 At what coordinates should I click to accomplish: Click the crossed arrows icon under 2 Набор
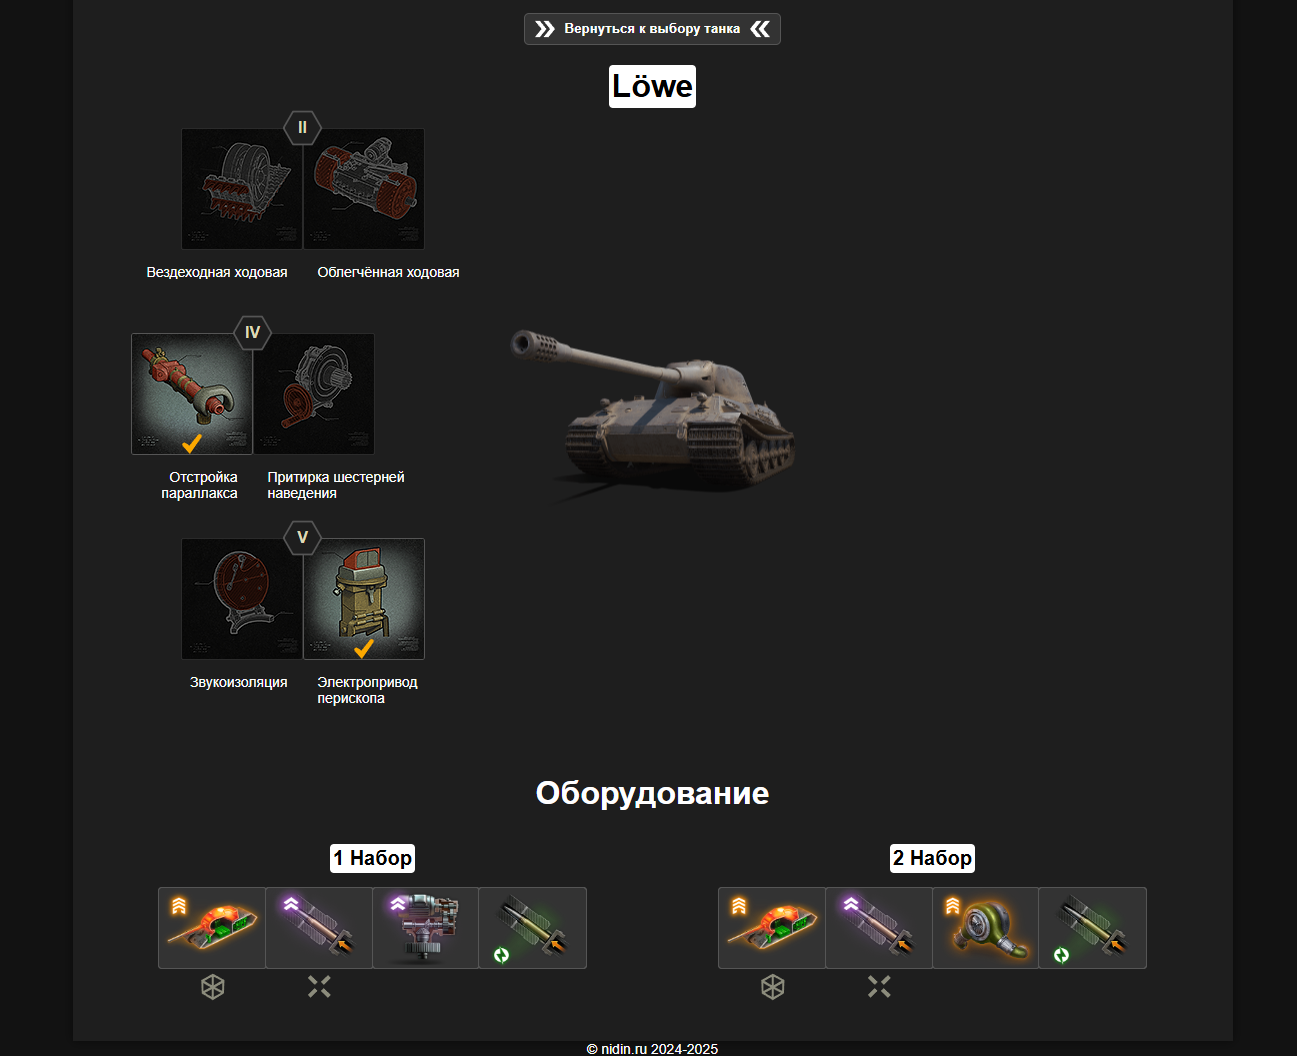click(x=879, y=987)
